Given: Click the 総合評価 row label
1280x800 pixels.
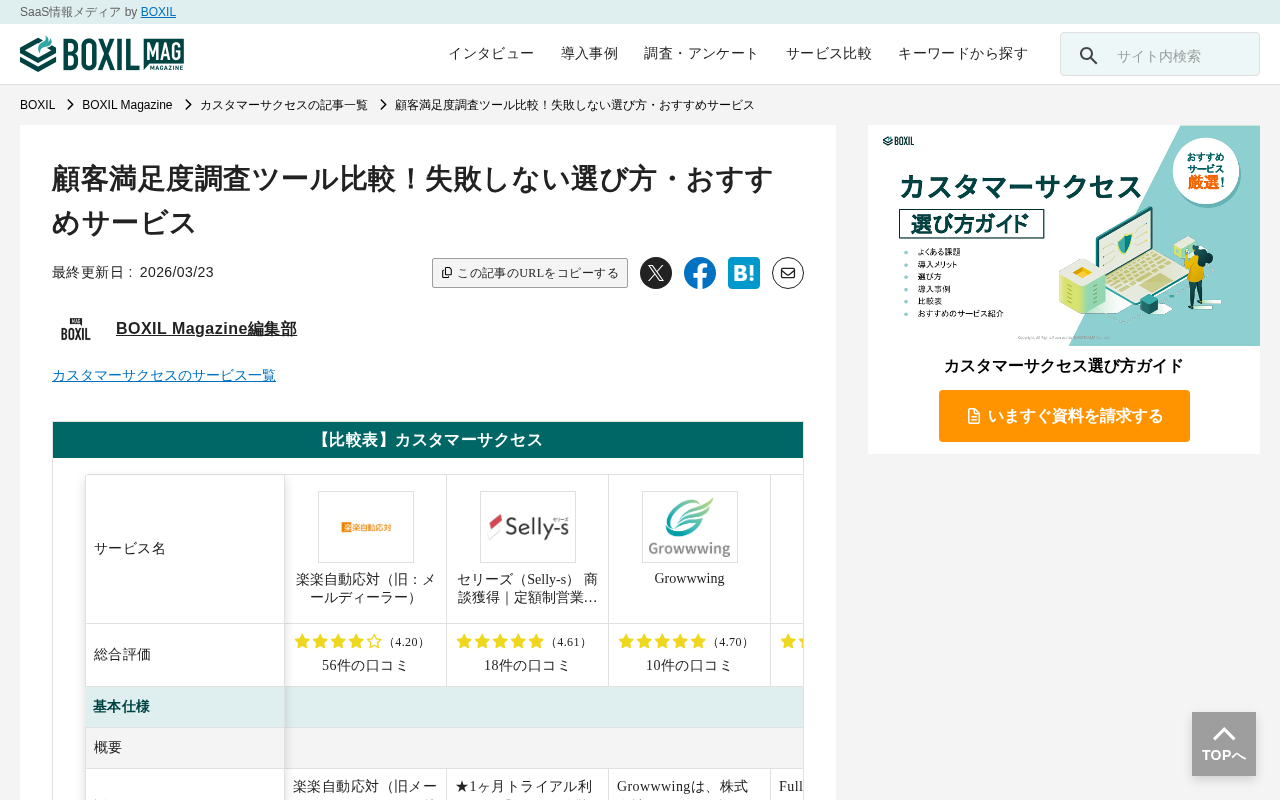Looking at the screenshot, I should click(123, 655).
